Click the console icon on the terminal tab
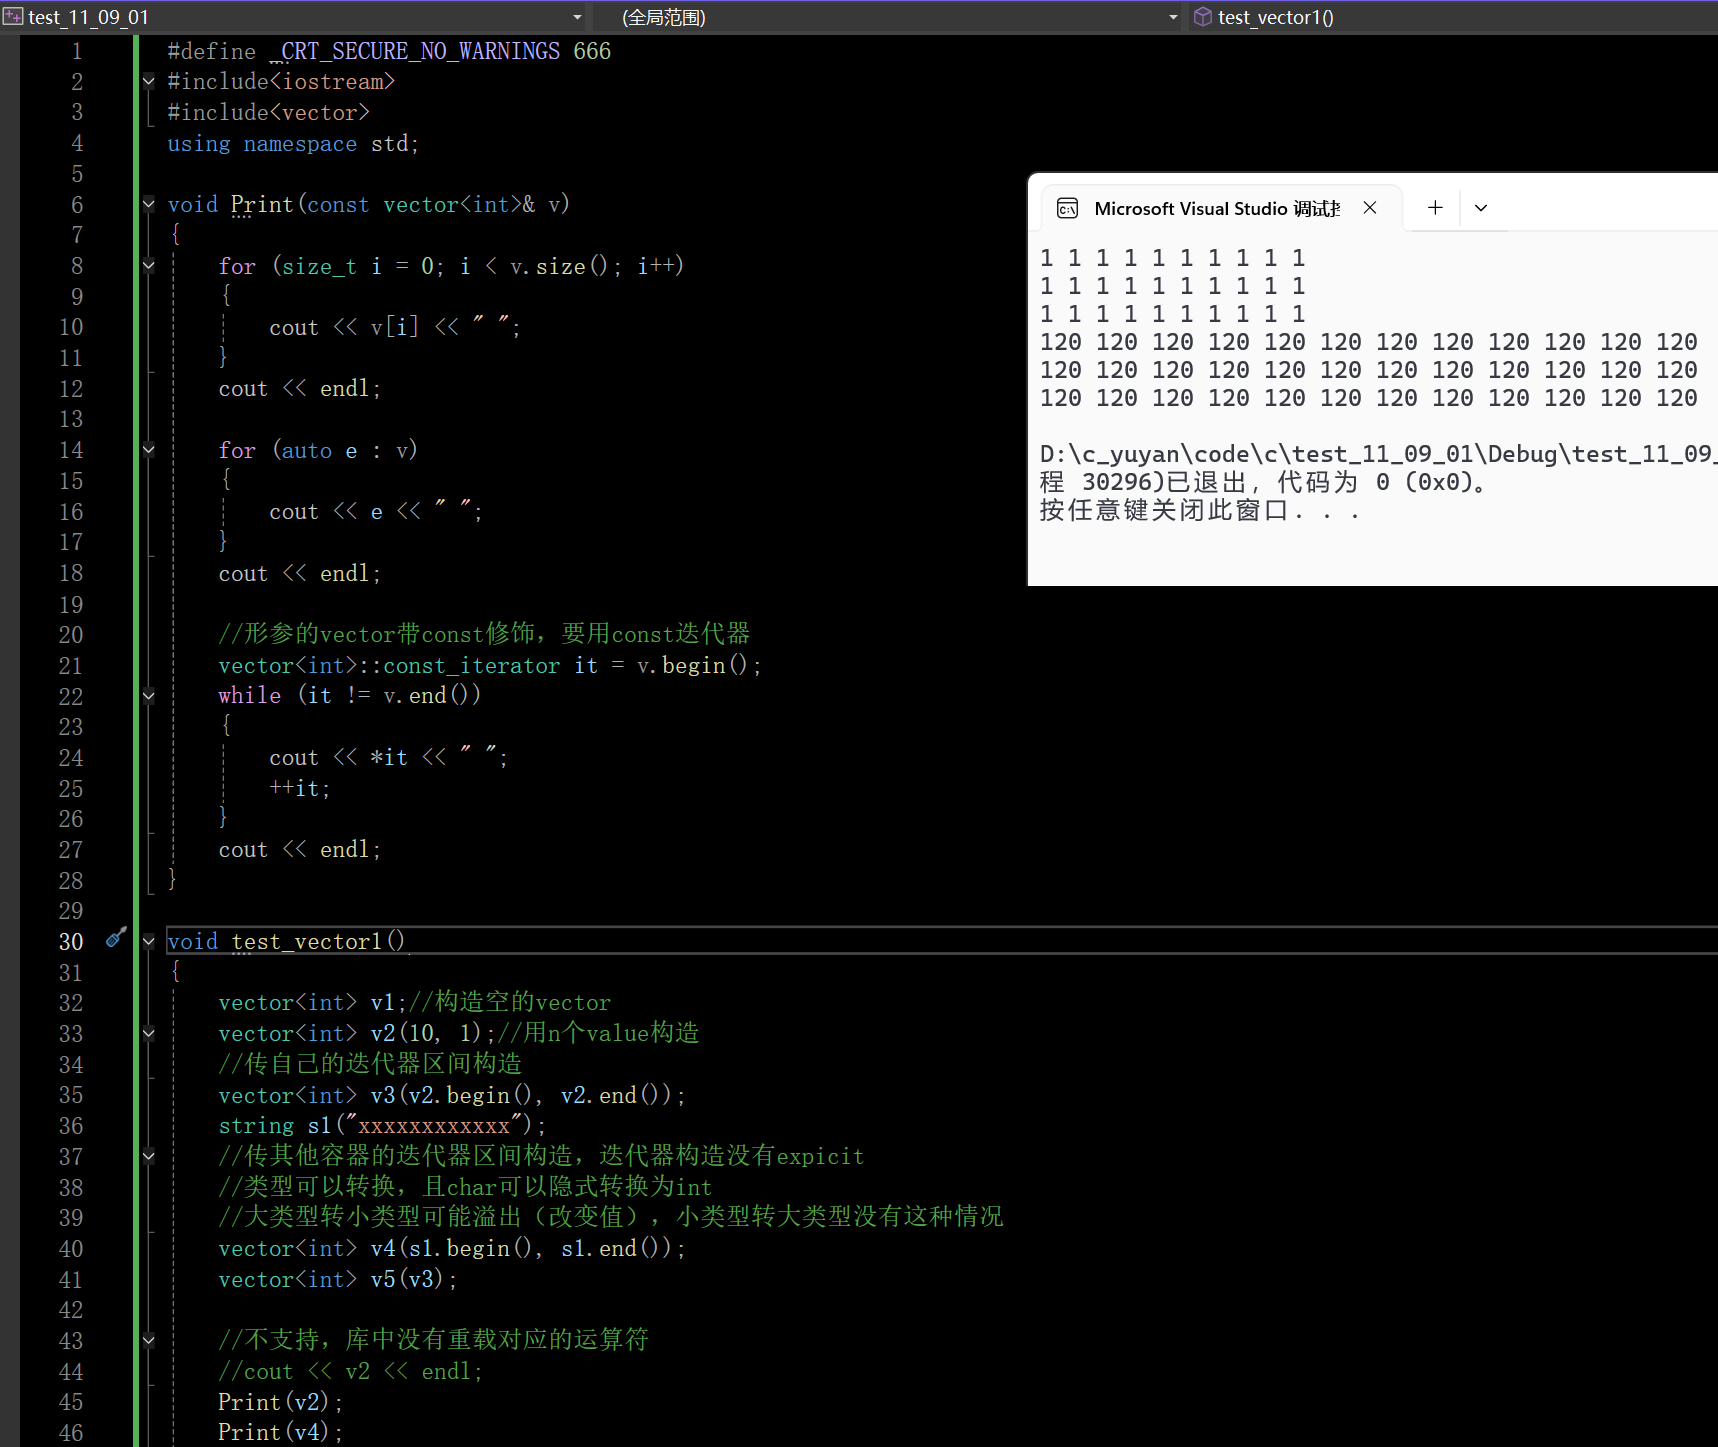This screenshot has width=1718, height=1447. coord(1068,208)
